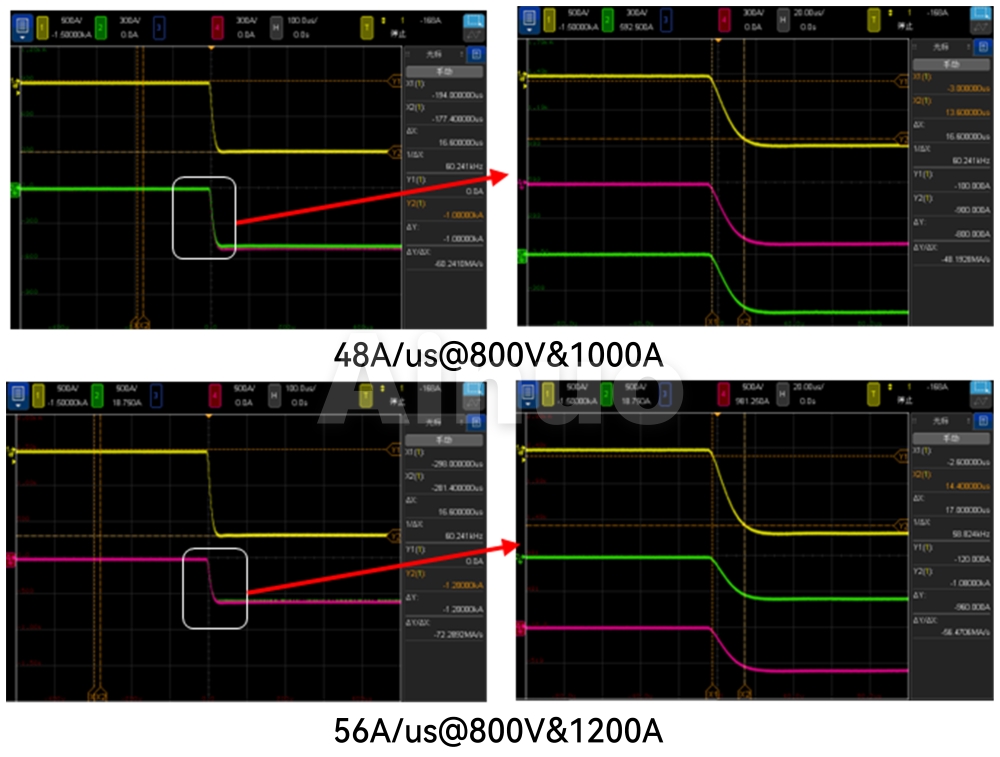The image size is (1000, 757).
Task: Click the 手动 mode button in the top-left scope
Action: 445,71
